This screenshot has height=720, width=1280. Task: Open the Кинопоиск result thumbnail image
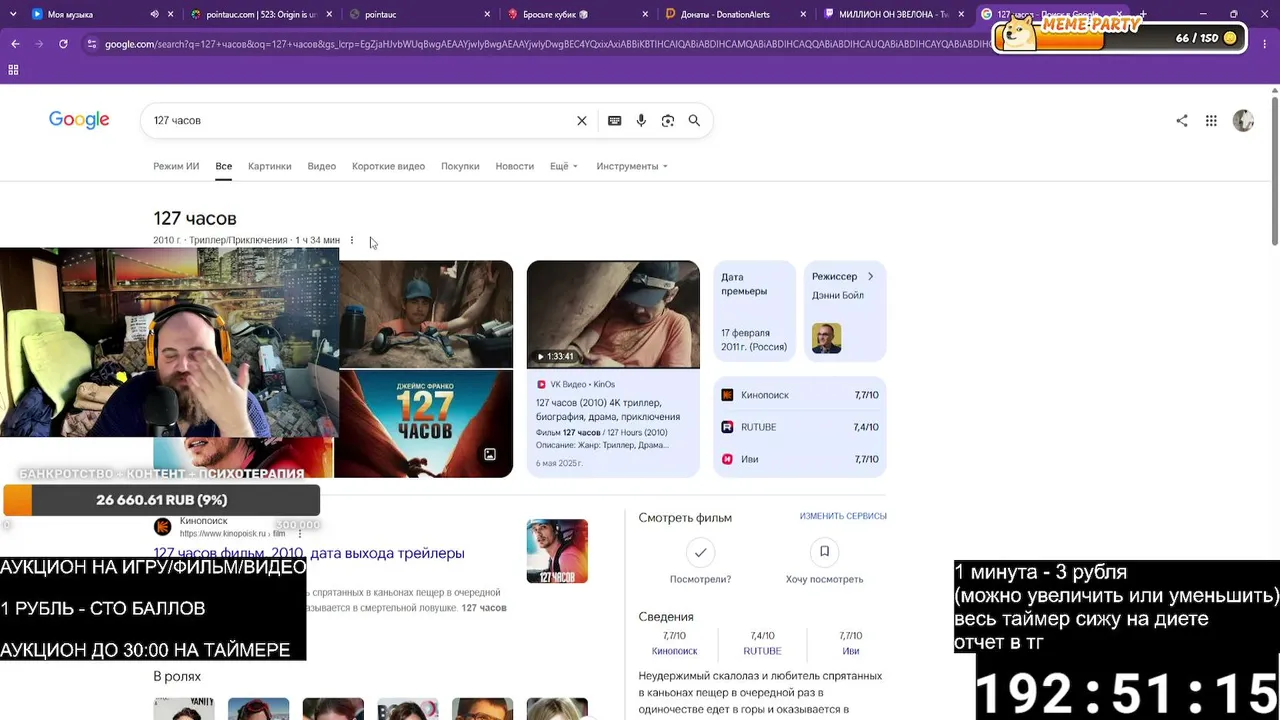(557, 551)
